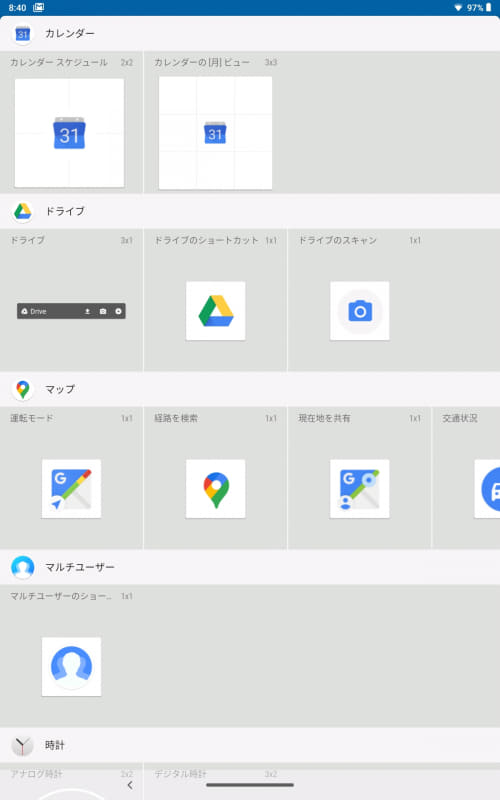Image resolution: width=500 pixels, height=800 pixels.
Task: Select the Maps route search pin widget
Action: 216,489
